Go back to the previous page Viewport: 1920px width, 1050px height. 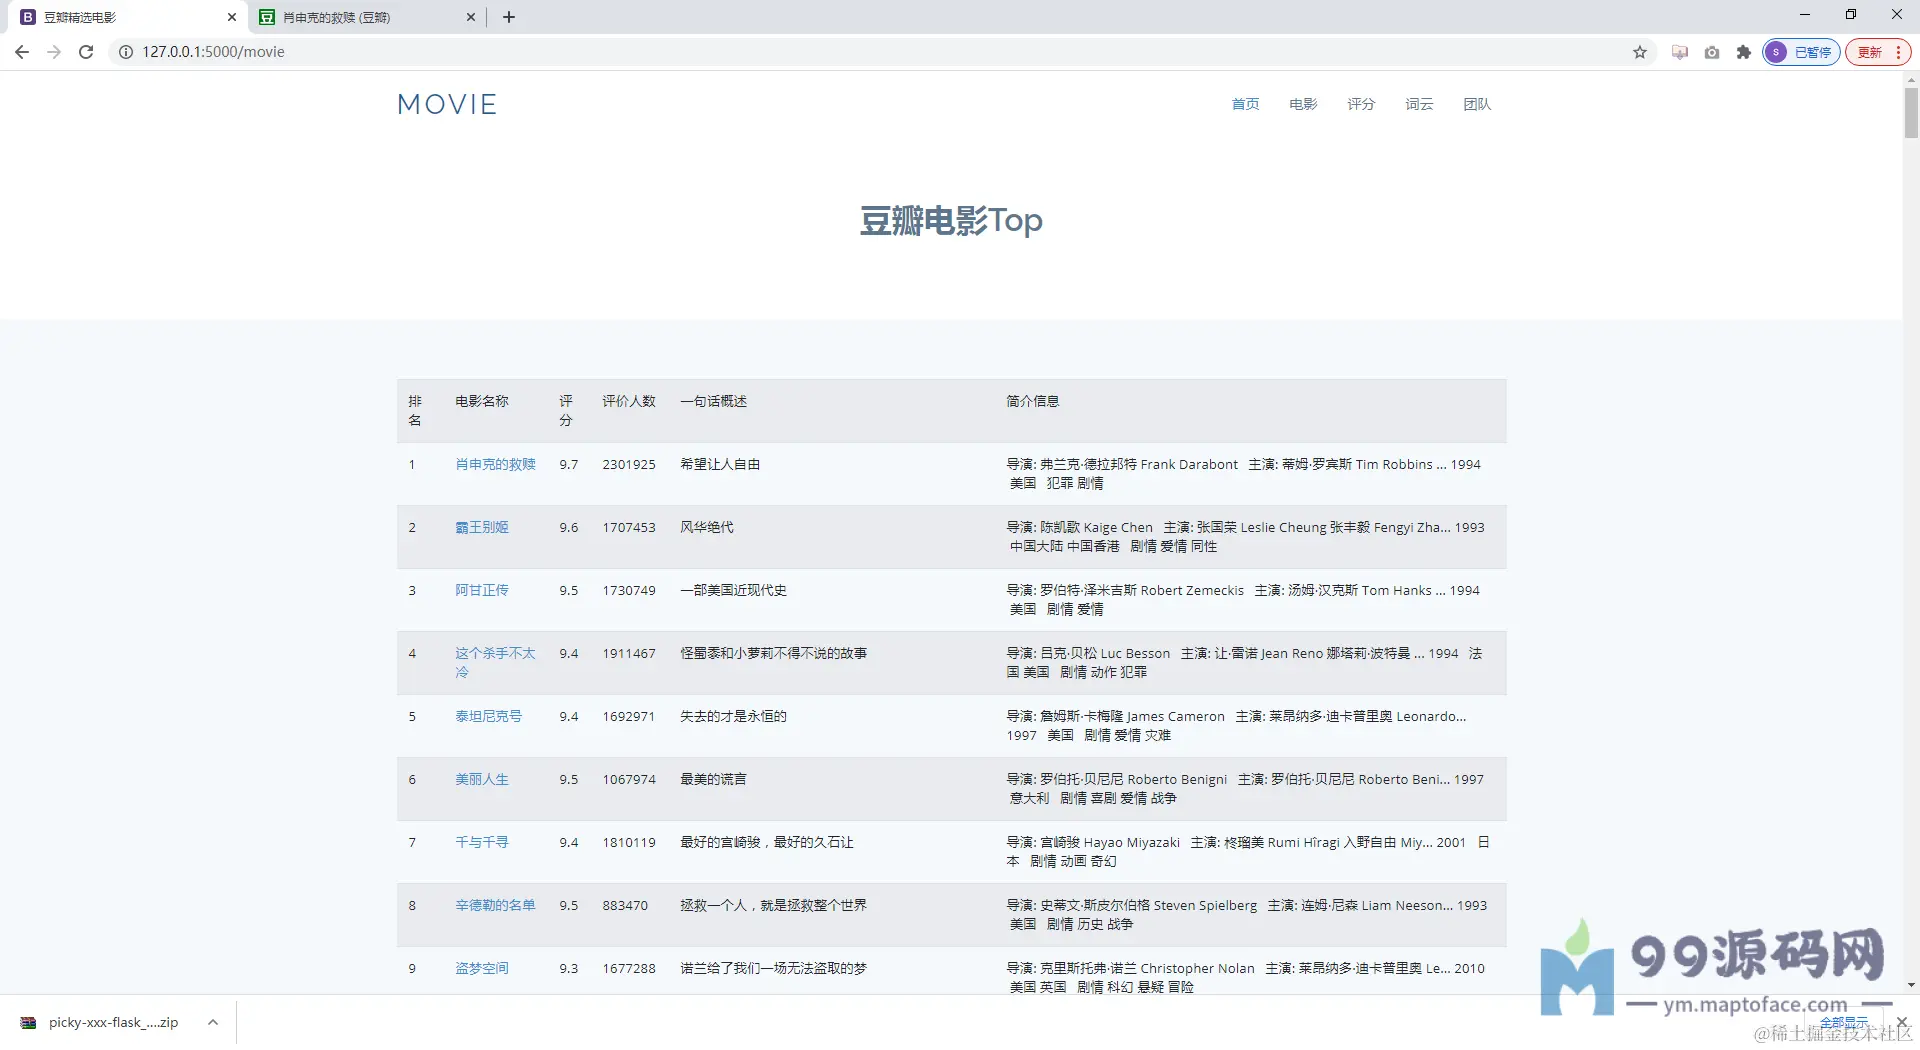22,52
